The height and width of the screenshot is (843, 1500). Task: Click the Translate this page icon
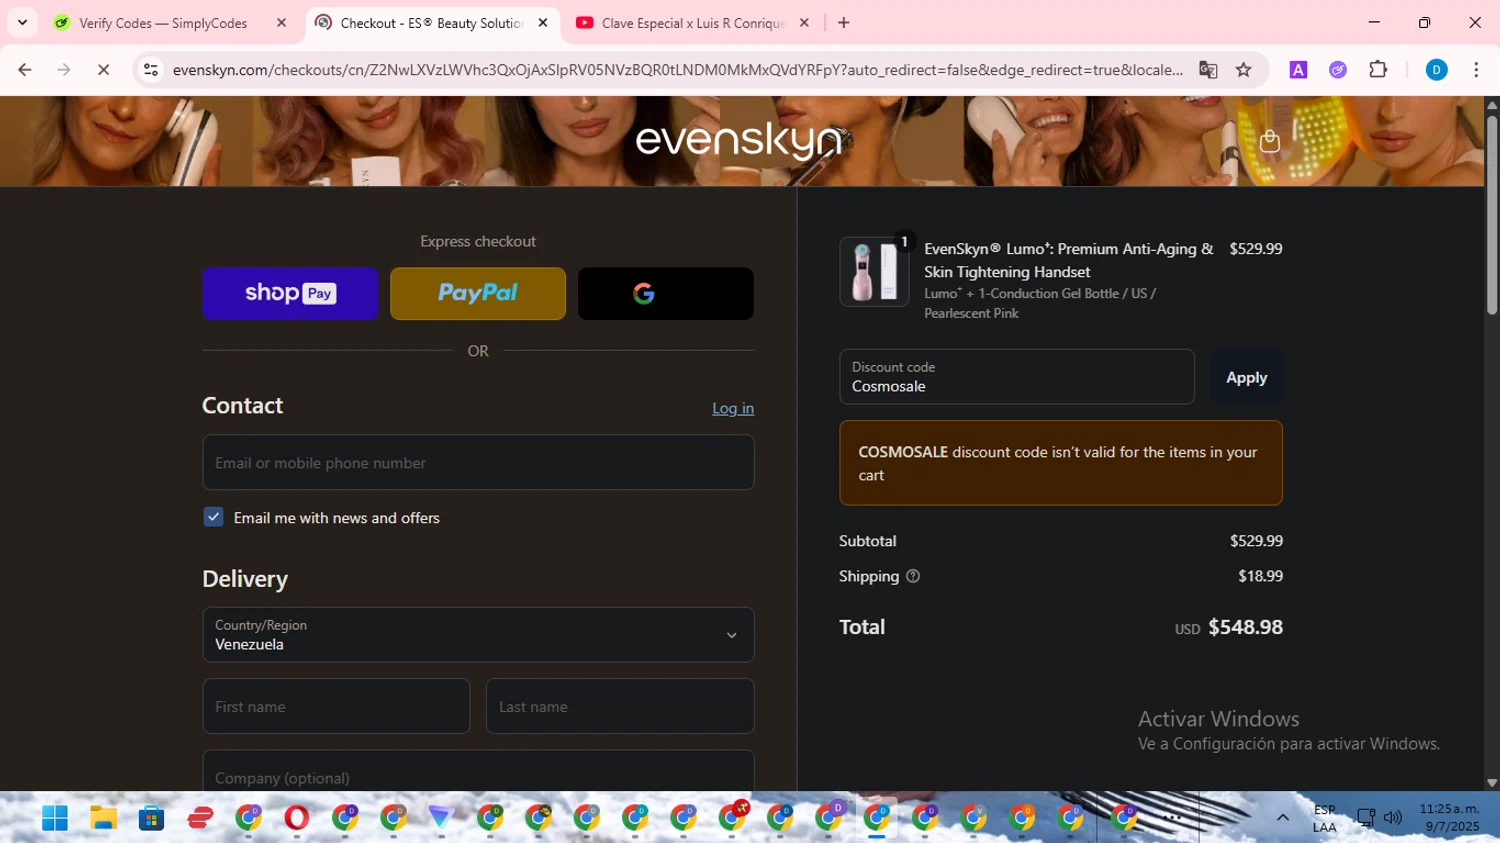tap(1208, 69)
